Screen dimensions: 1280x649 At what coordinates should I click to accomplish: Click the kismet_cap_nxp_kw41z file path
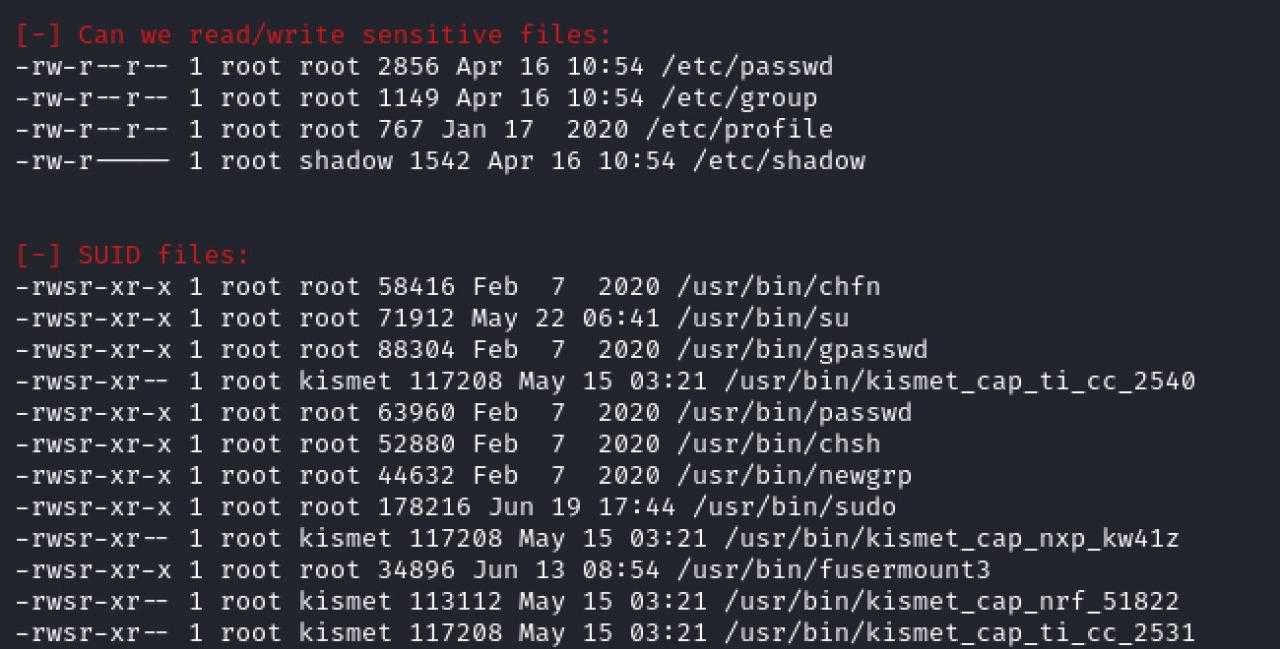(951, 539)
